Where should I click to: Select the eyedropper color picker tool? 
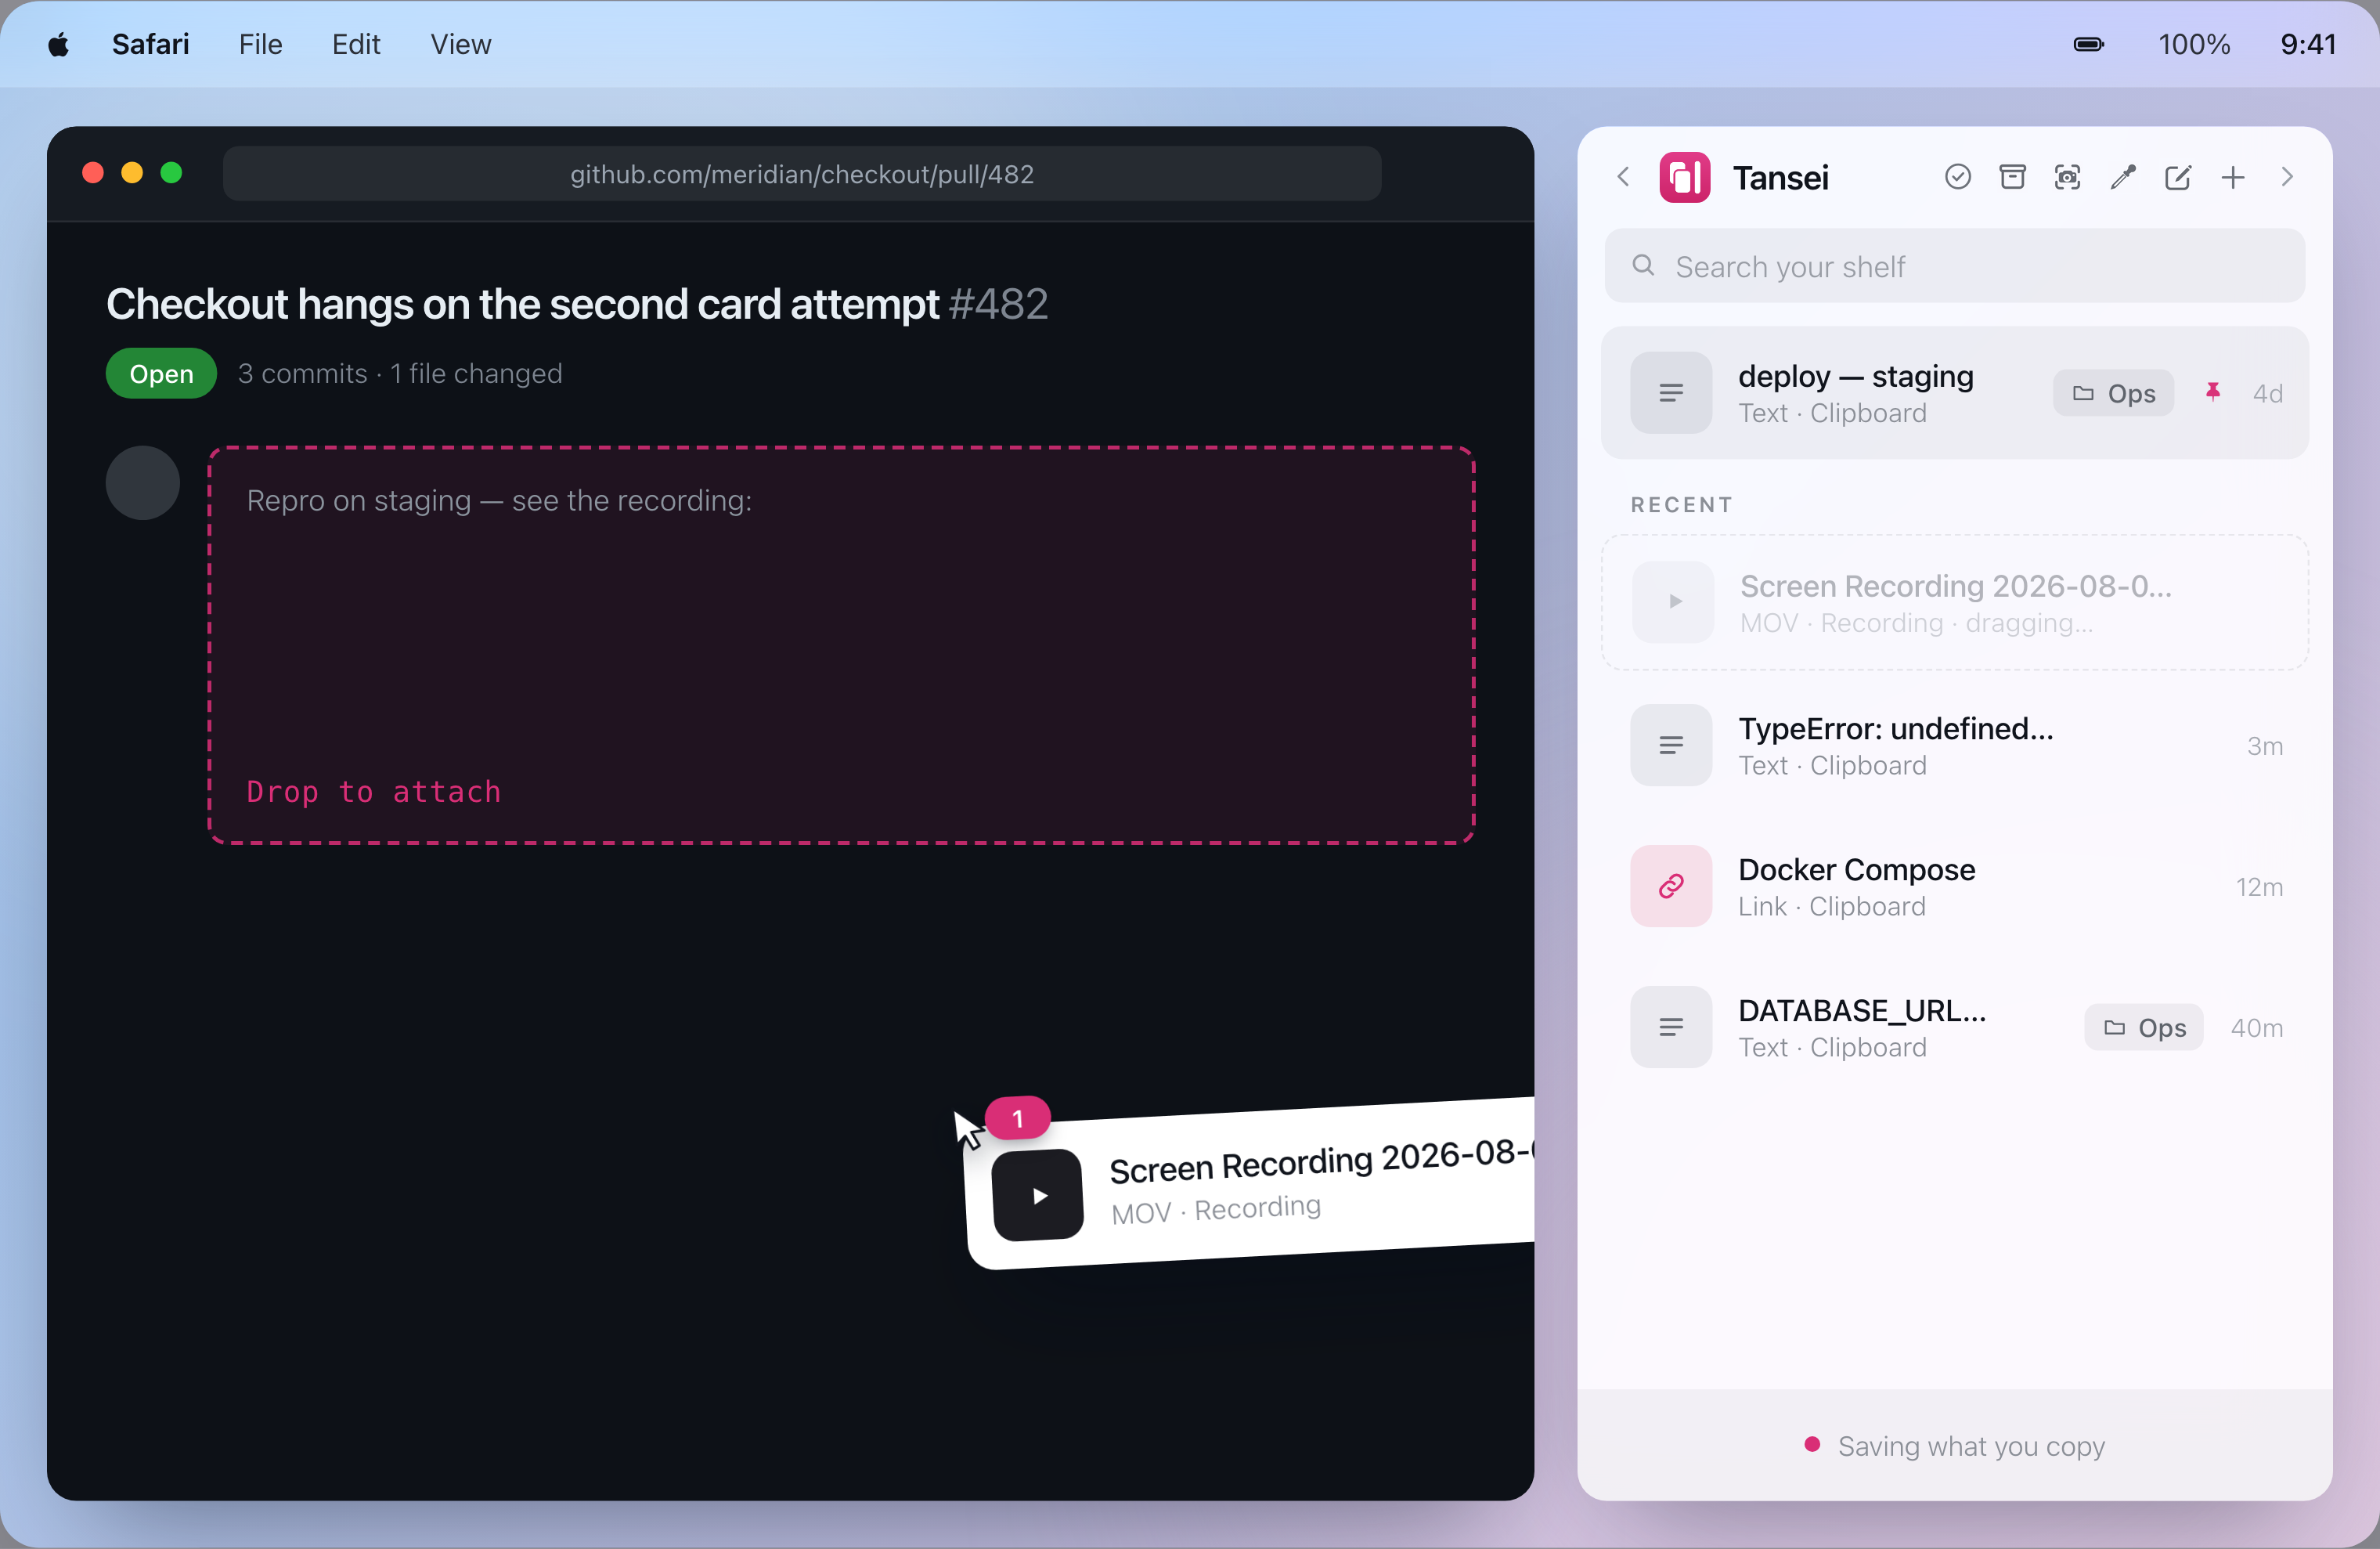tap(2122, 177)
